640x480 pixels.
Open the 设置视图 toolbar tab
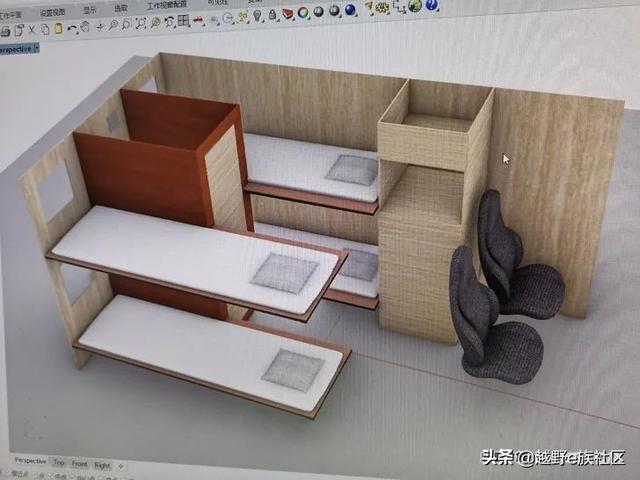click(x=52, y=13)
